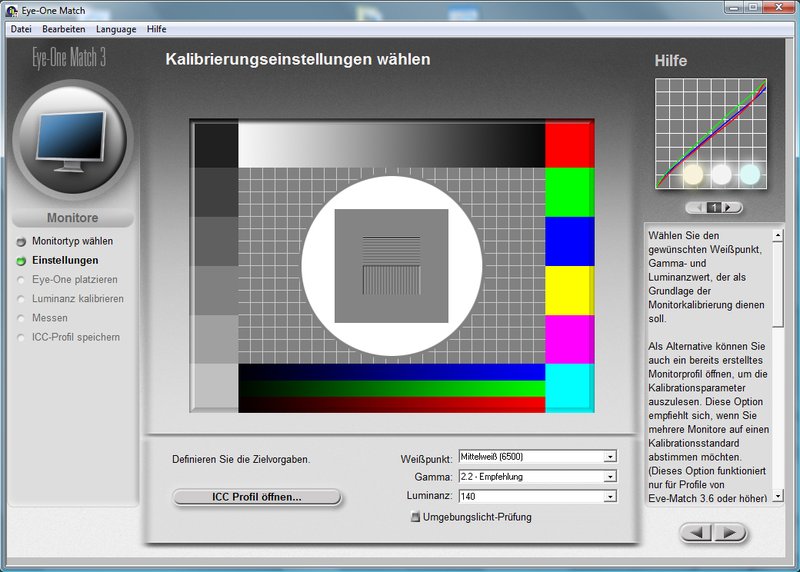Click the red patch in test image
Screen dimensions: 800x572
[569, 145]
